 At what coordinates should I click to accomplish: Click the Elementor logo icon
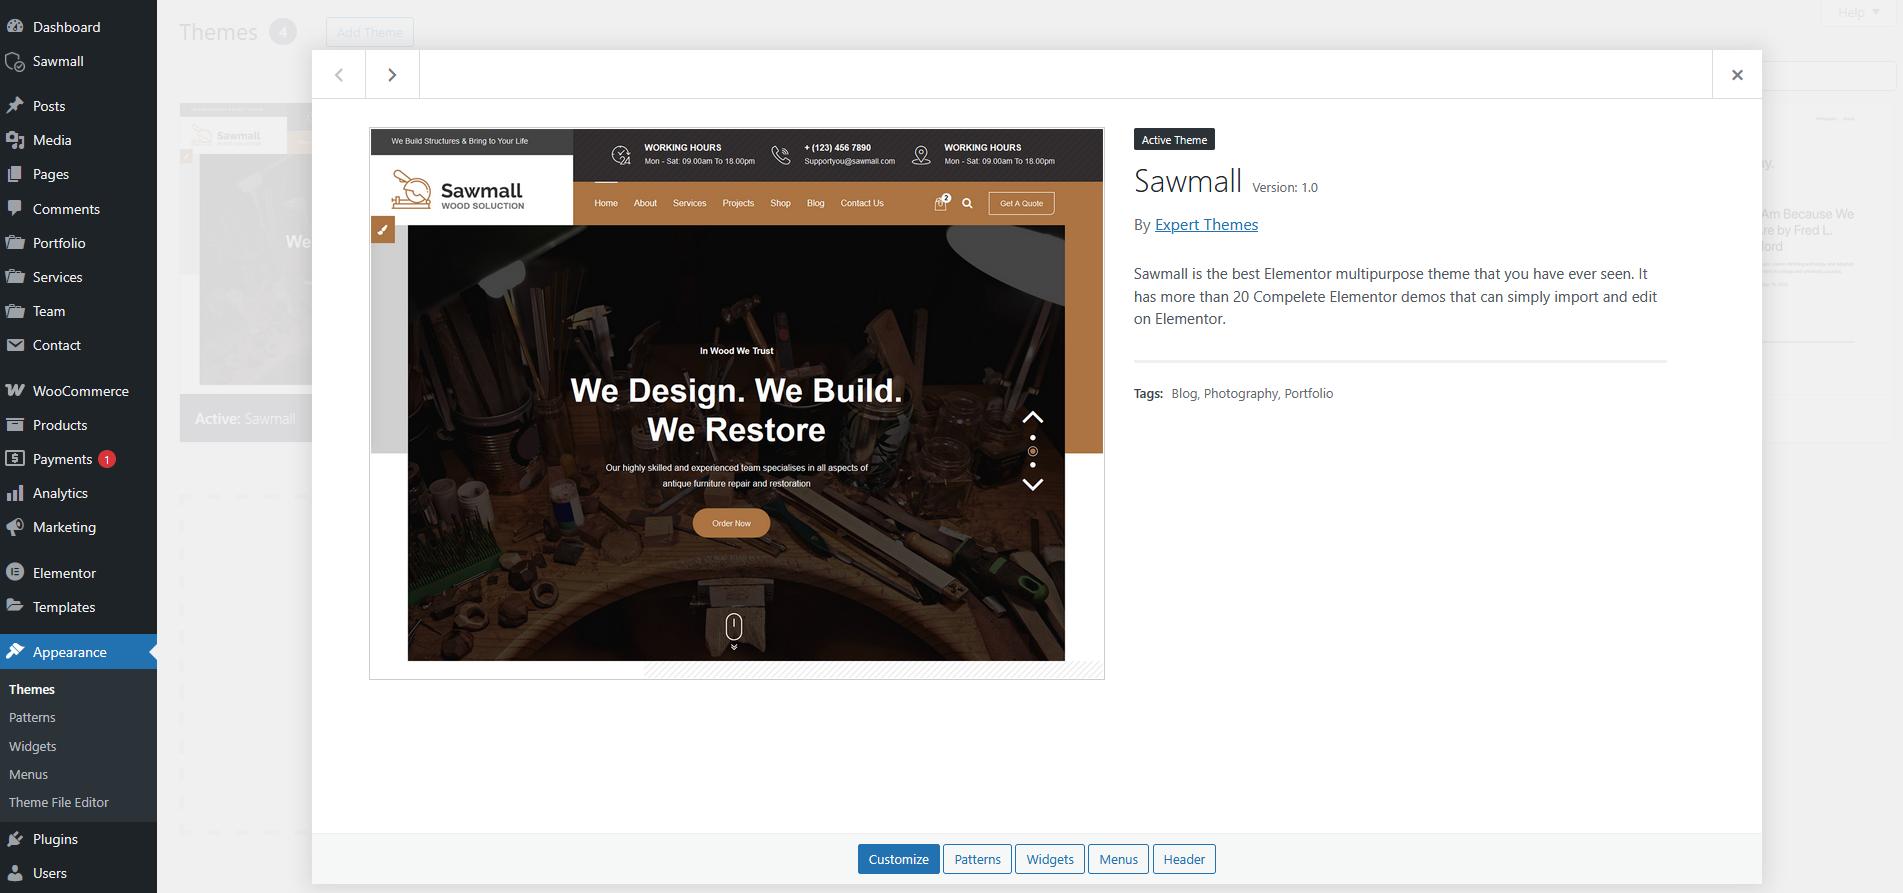tap(15, 573)
